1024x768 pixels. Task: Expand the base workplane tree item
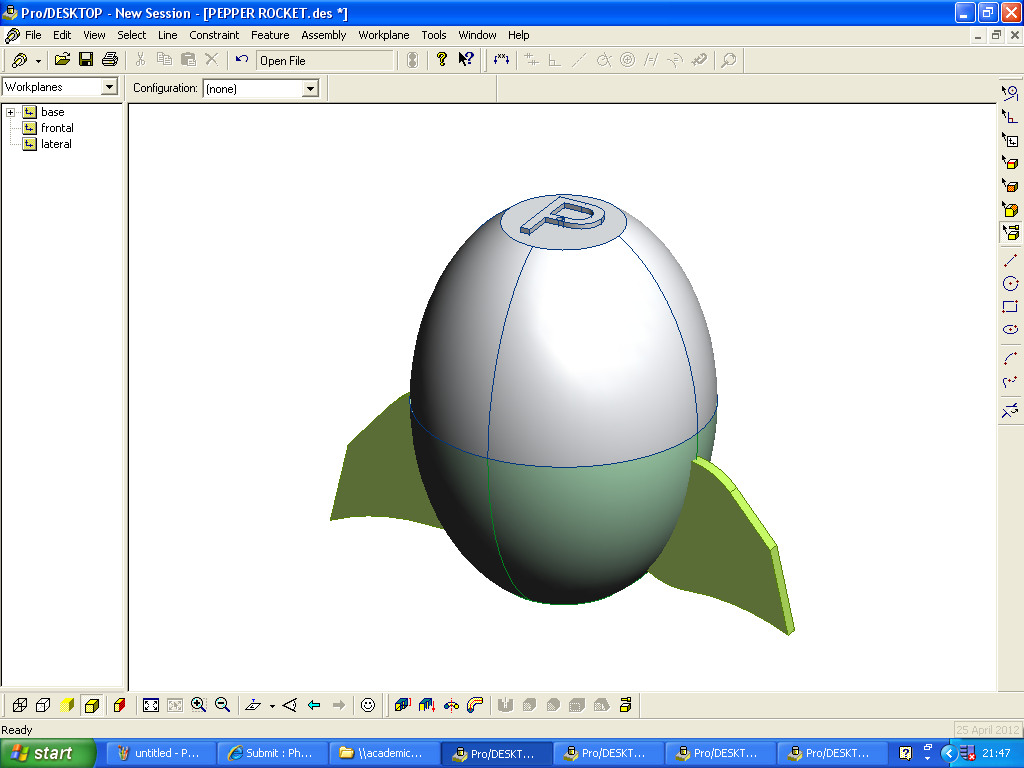pos(10,112)
